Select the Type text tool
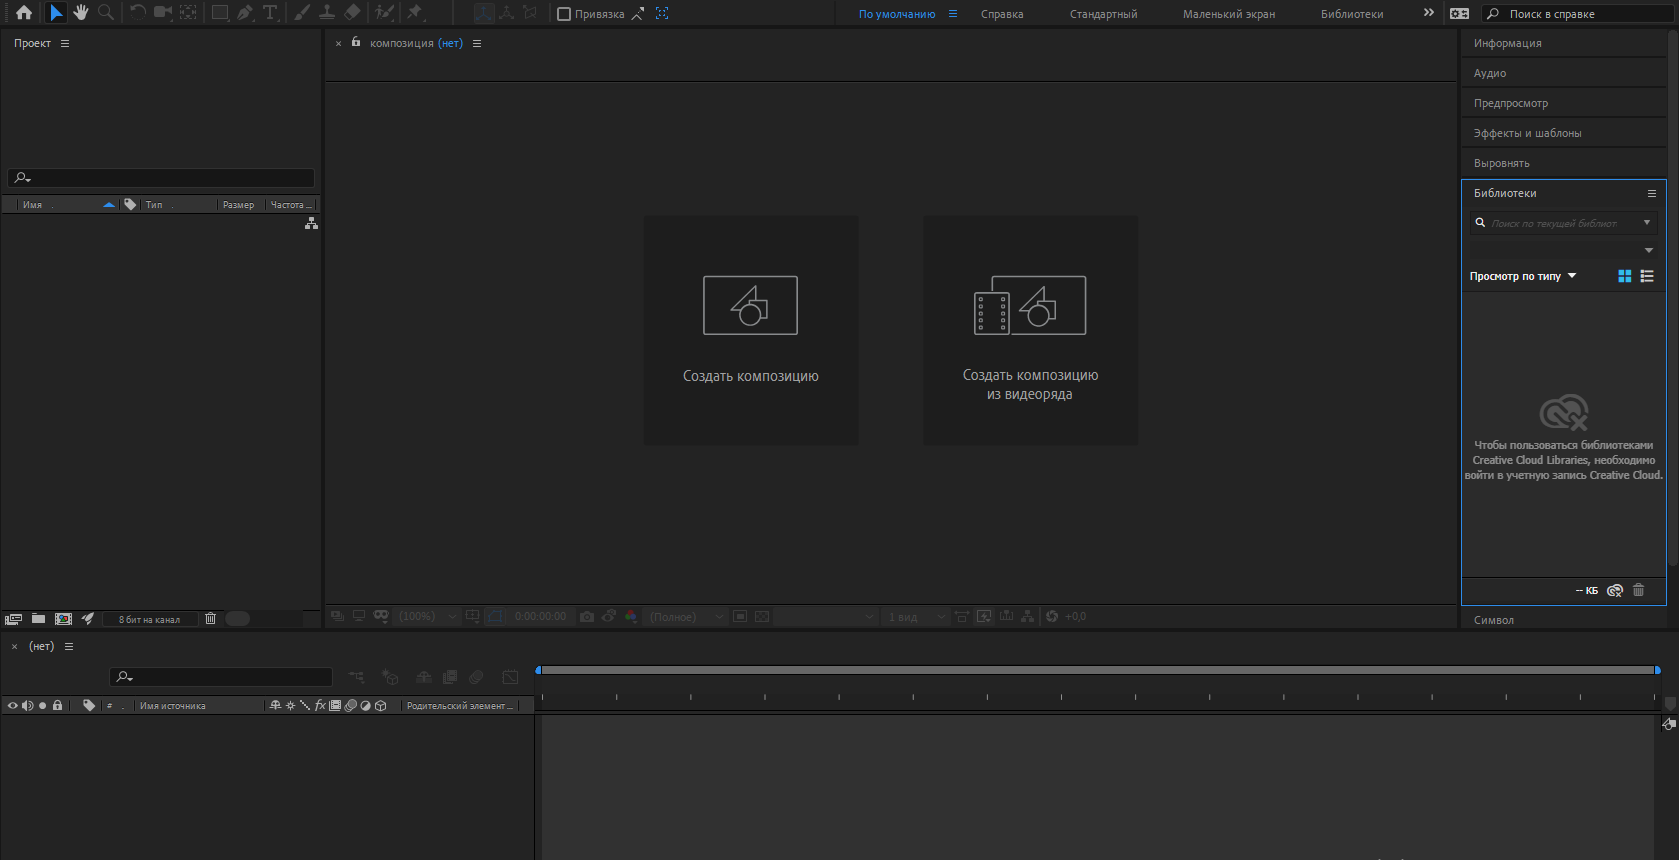The width and height of the screenshot is (1679, 860). click(270, 13)
